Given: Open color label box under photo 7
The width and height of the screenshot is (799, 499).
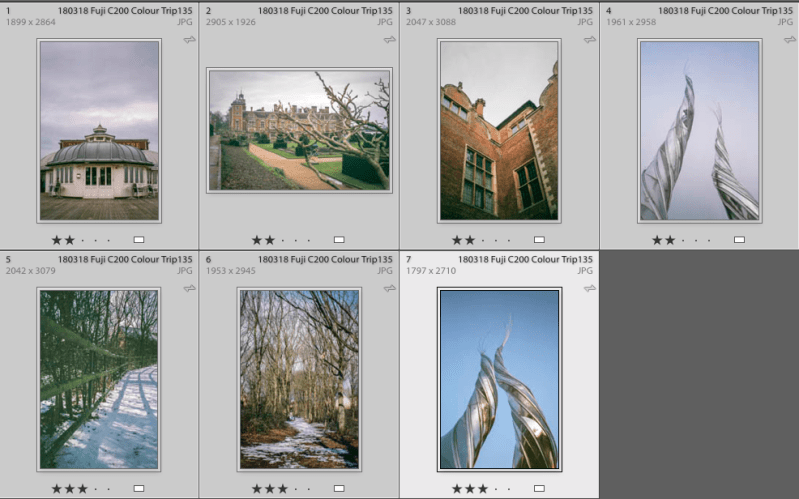Looking at the screenshot, I should [x=539, y=489].
